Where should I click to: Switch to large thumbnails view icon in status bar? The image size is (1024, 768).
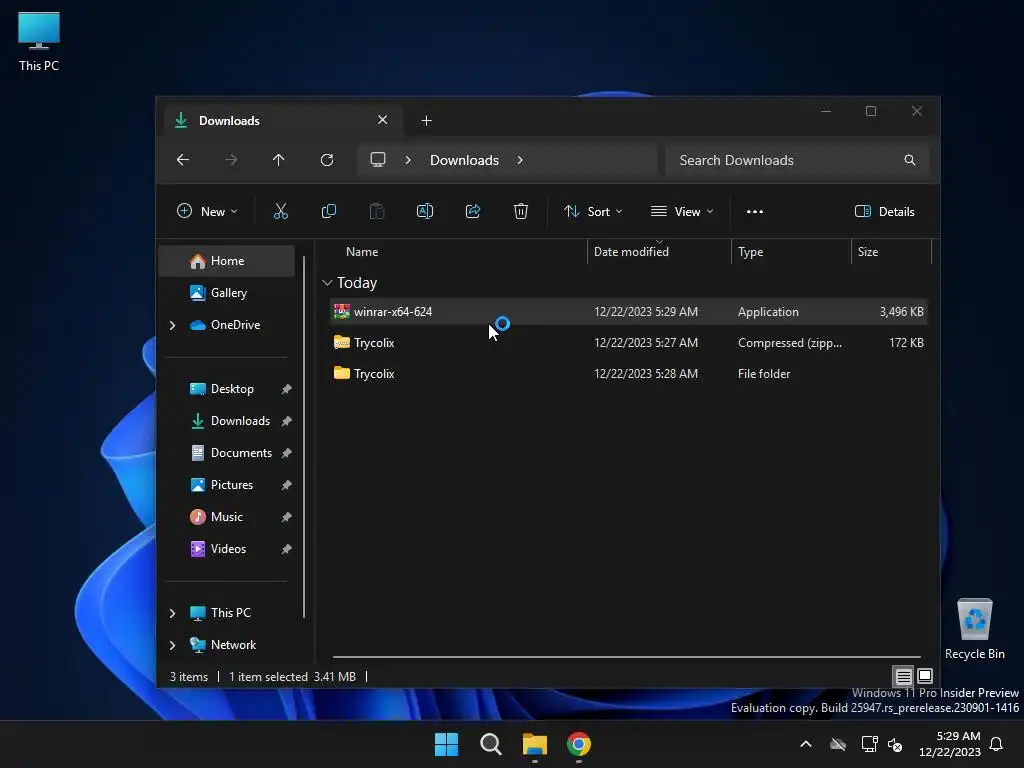pyautogui.click(x=925, y=676)
